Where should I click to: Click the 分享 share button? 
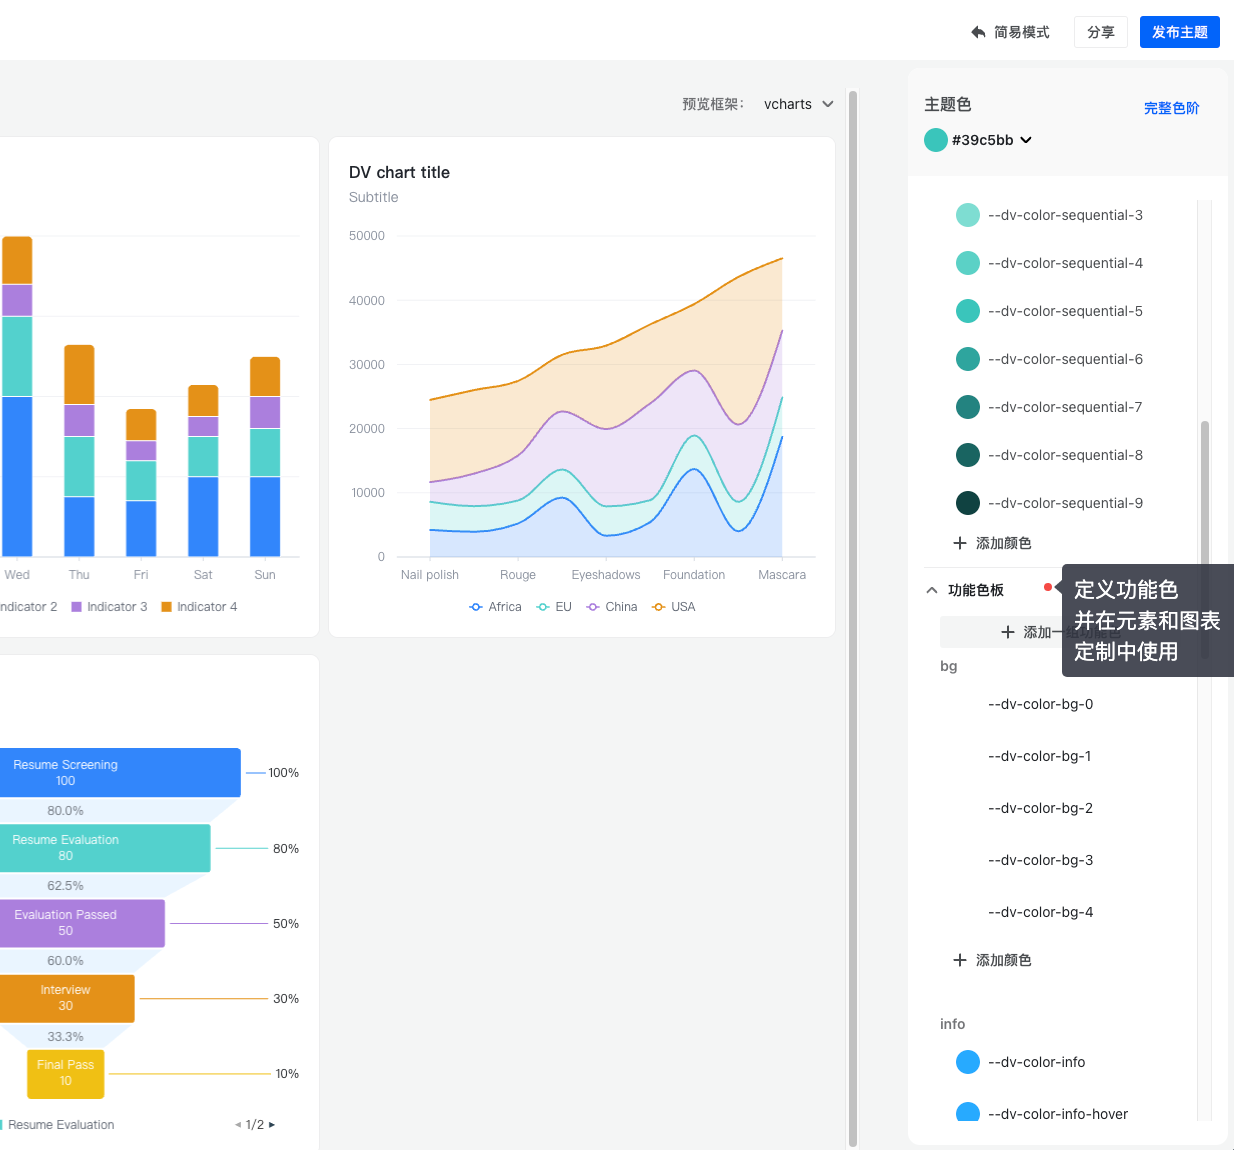pos(1100,32)
